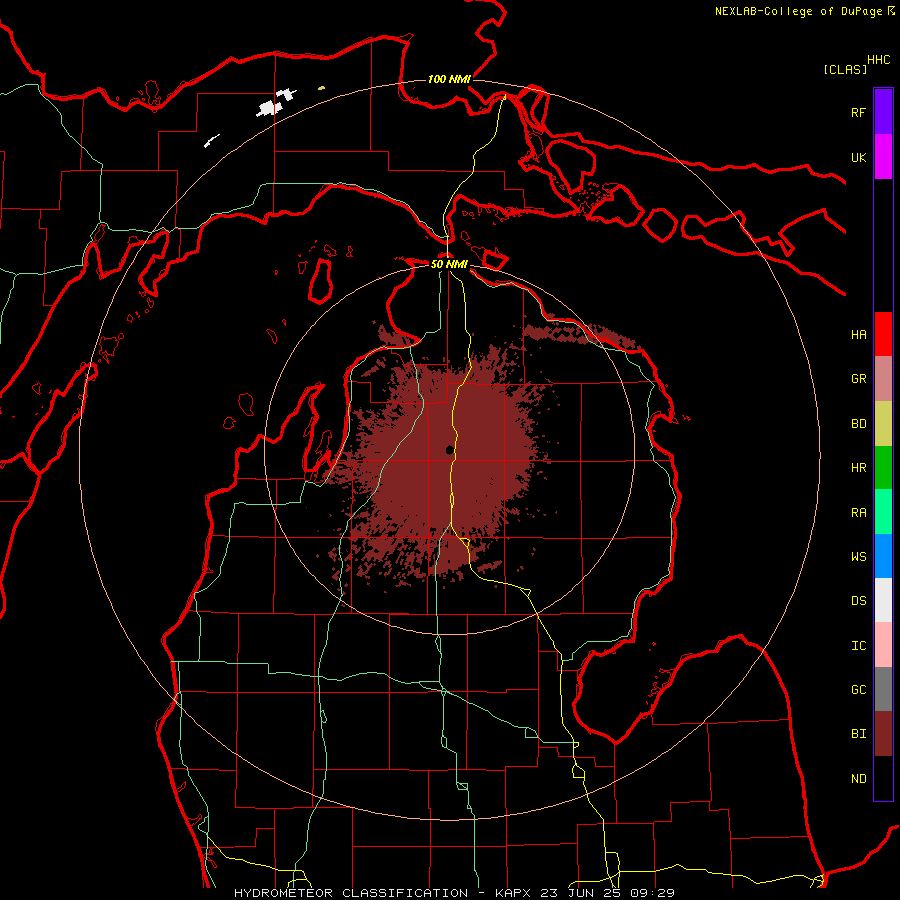
Task: Select the GR legend label
Action: (858, 379)
